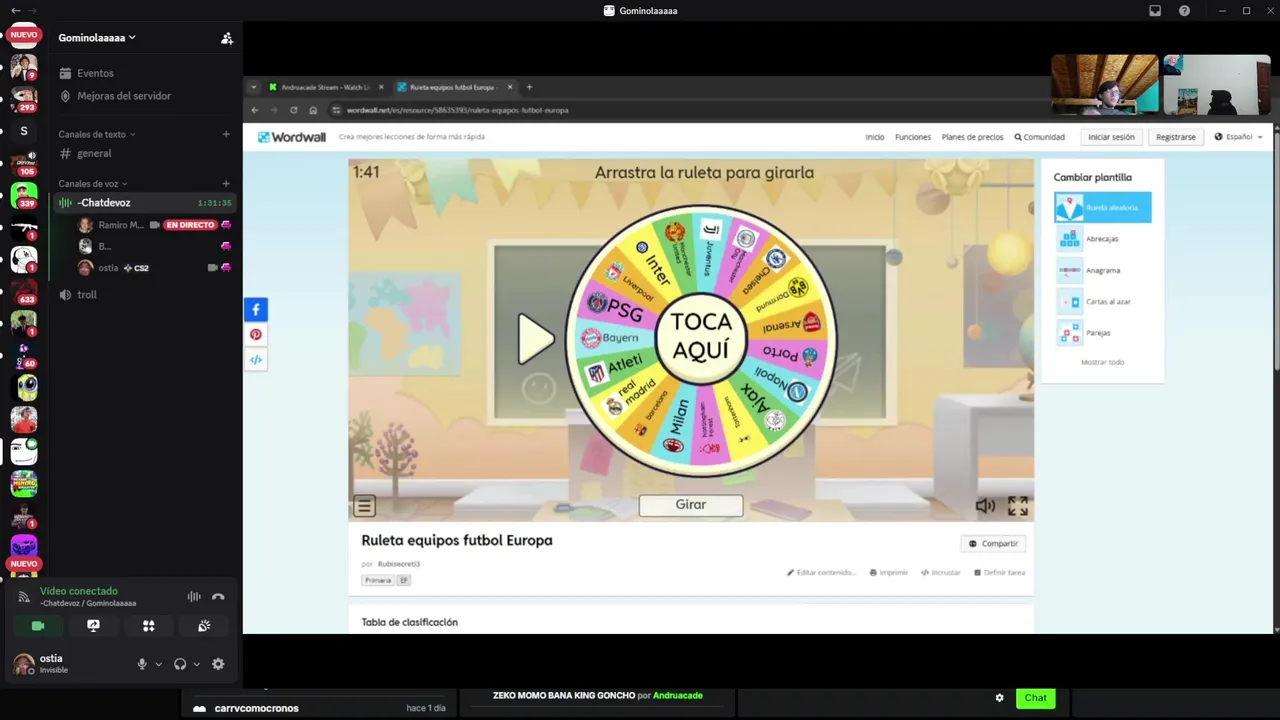
Task: Click TOCA AQUÍ center of wheel
Action: [x=701, y=336]
